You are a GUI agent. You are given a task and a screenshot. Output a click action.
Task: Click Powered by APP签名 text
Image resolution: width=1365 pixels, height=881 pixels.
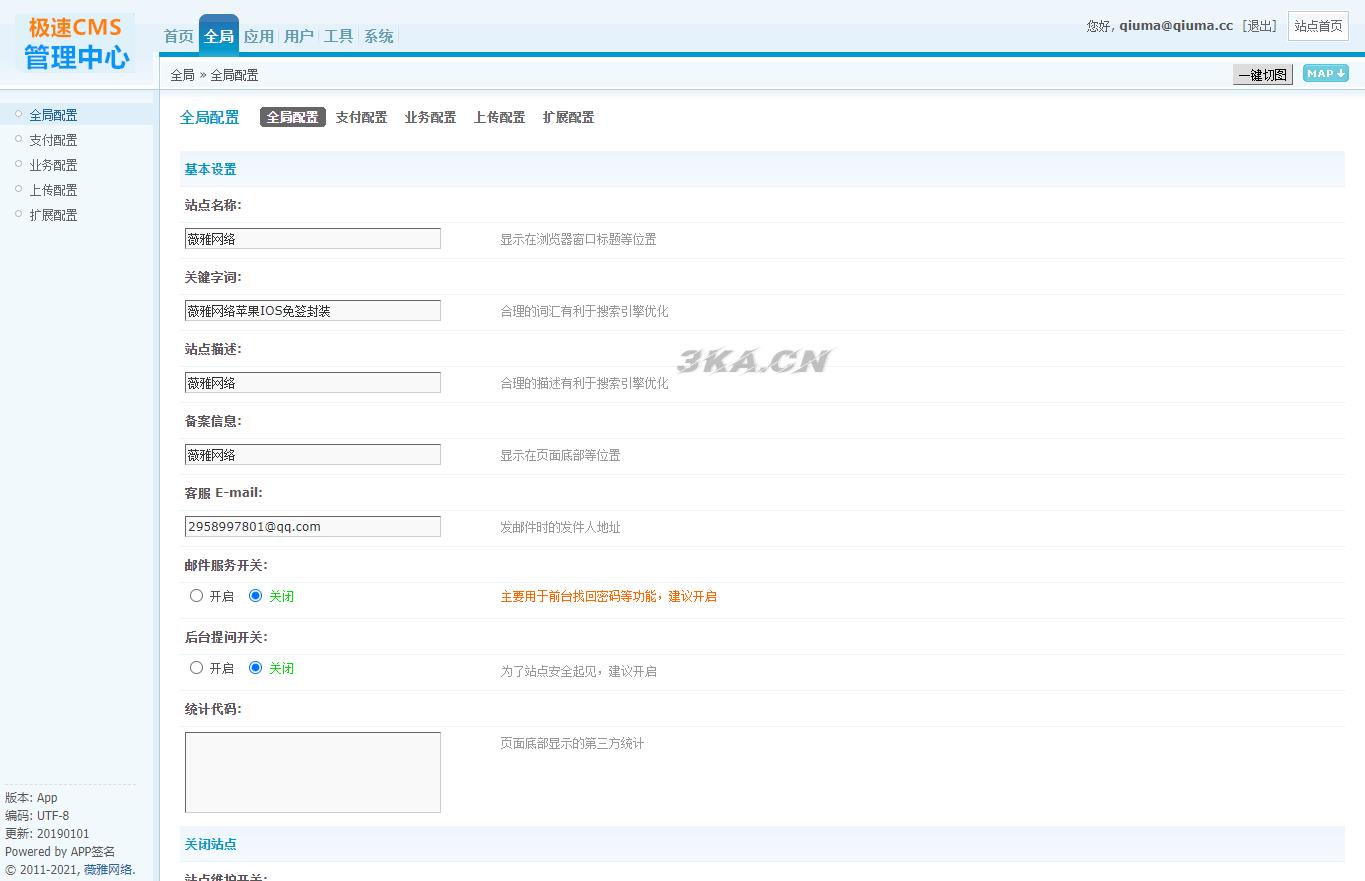click(x=60, y=852)
